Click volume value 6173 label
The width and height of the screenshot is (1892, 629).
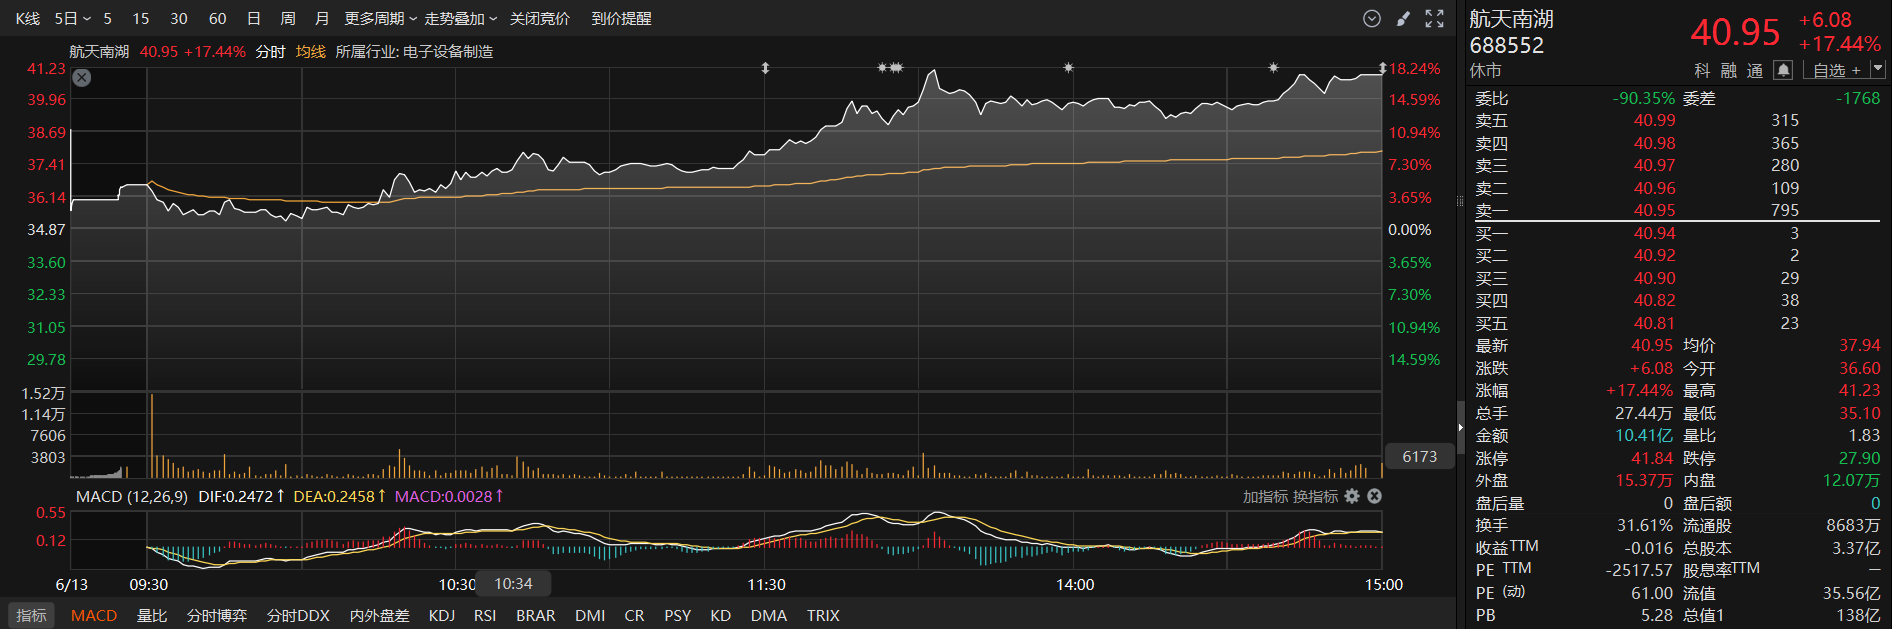[1419, 457]
